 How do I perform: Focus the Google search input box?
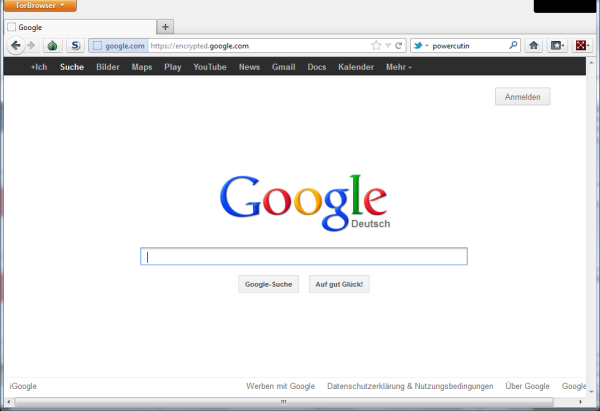(x=304, y=256)
